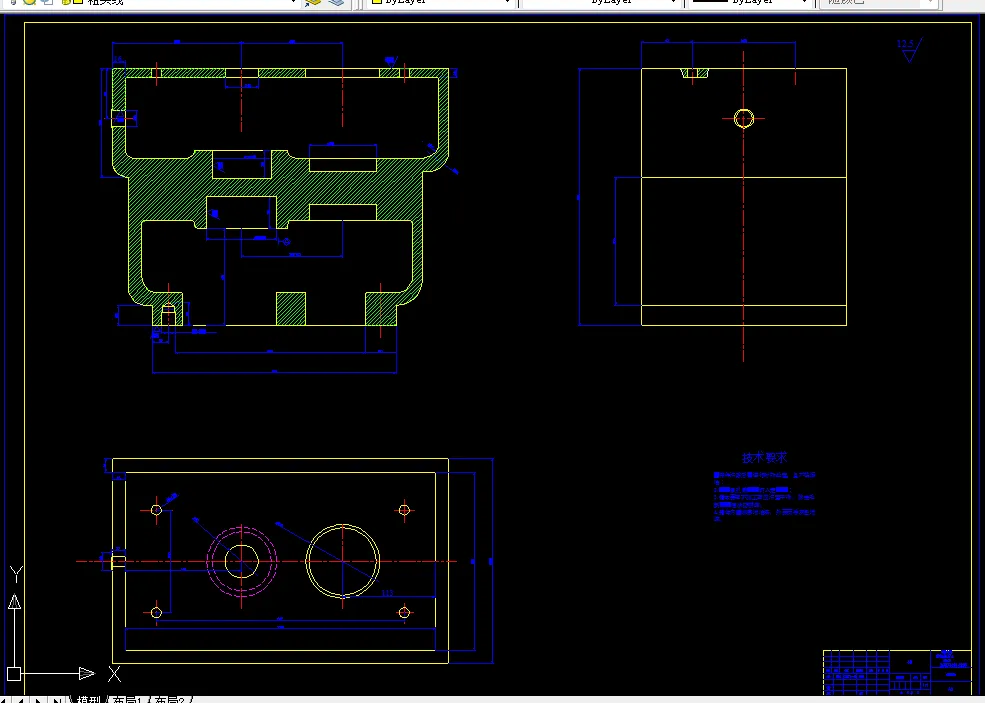Image resolution: width=985 pixels, height=703 pixels.
Task: Select the small circle in the side view
Action: 744,118
